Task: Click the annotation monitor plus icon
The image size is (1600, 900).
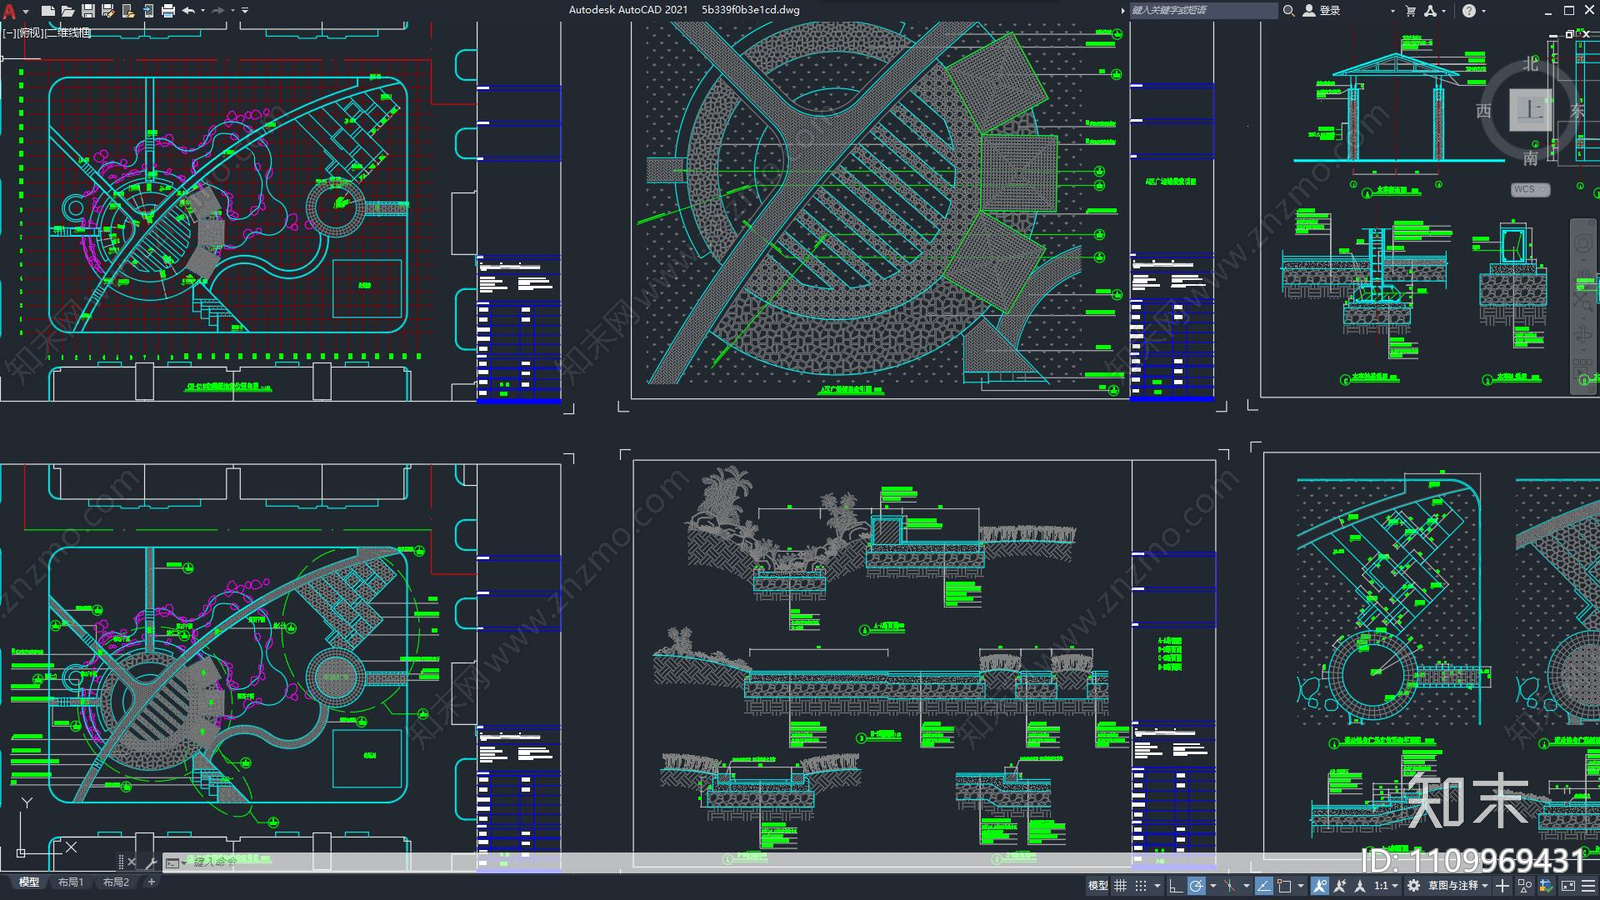Action: pyautogui.click(x=1502, y=885)
